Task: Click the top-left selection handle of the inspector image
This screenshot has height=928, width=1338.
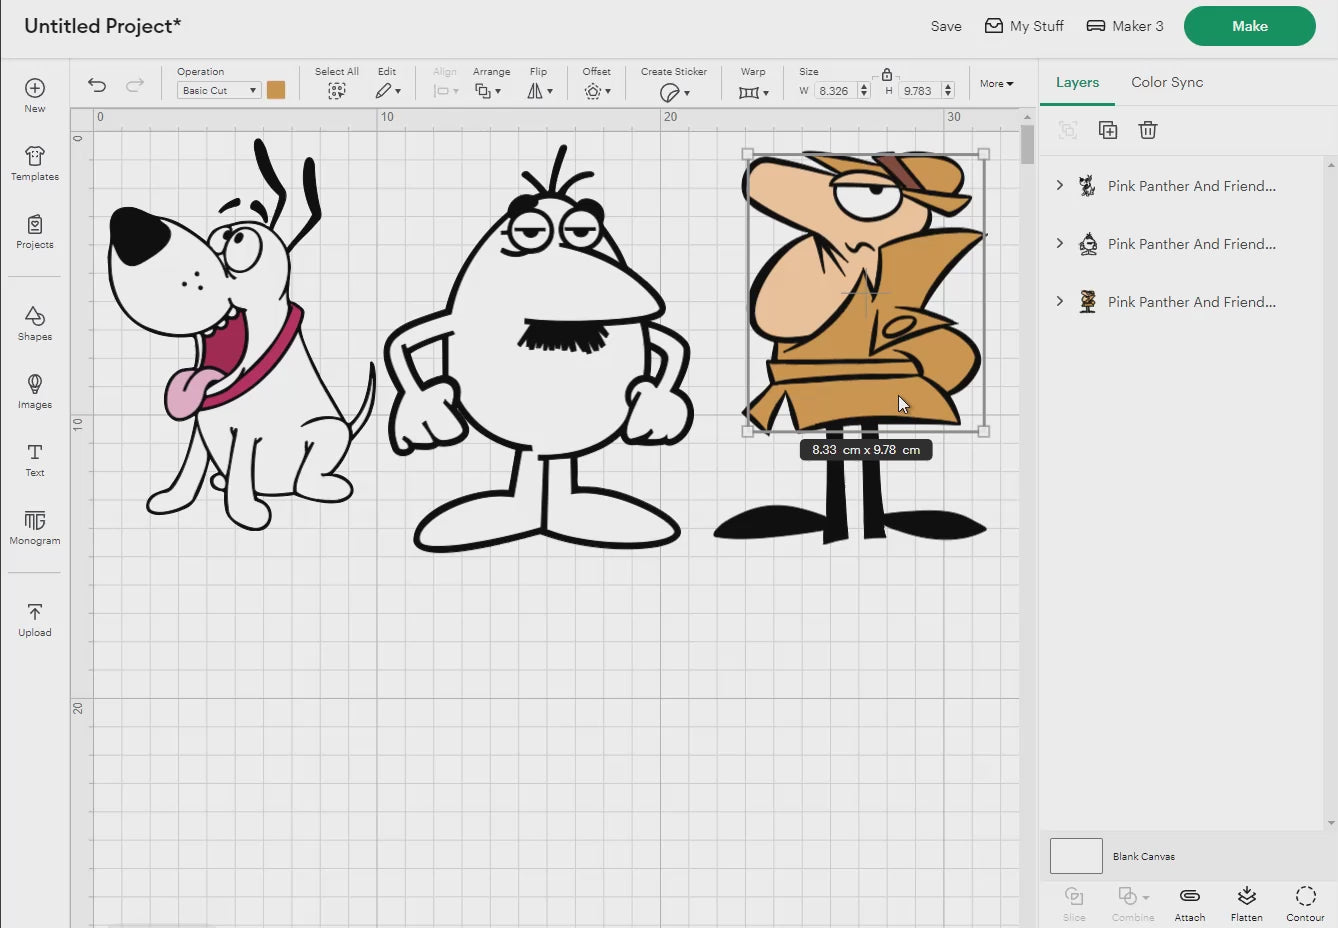Action: click(x=748, y=154)
